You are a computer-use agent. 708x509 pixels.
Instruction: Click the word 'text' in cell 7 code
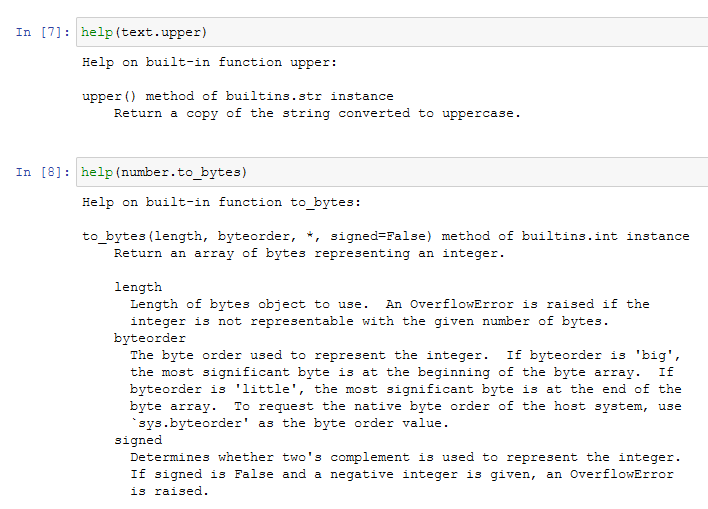[x=135, y=32]
